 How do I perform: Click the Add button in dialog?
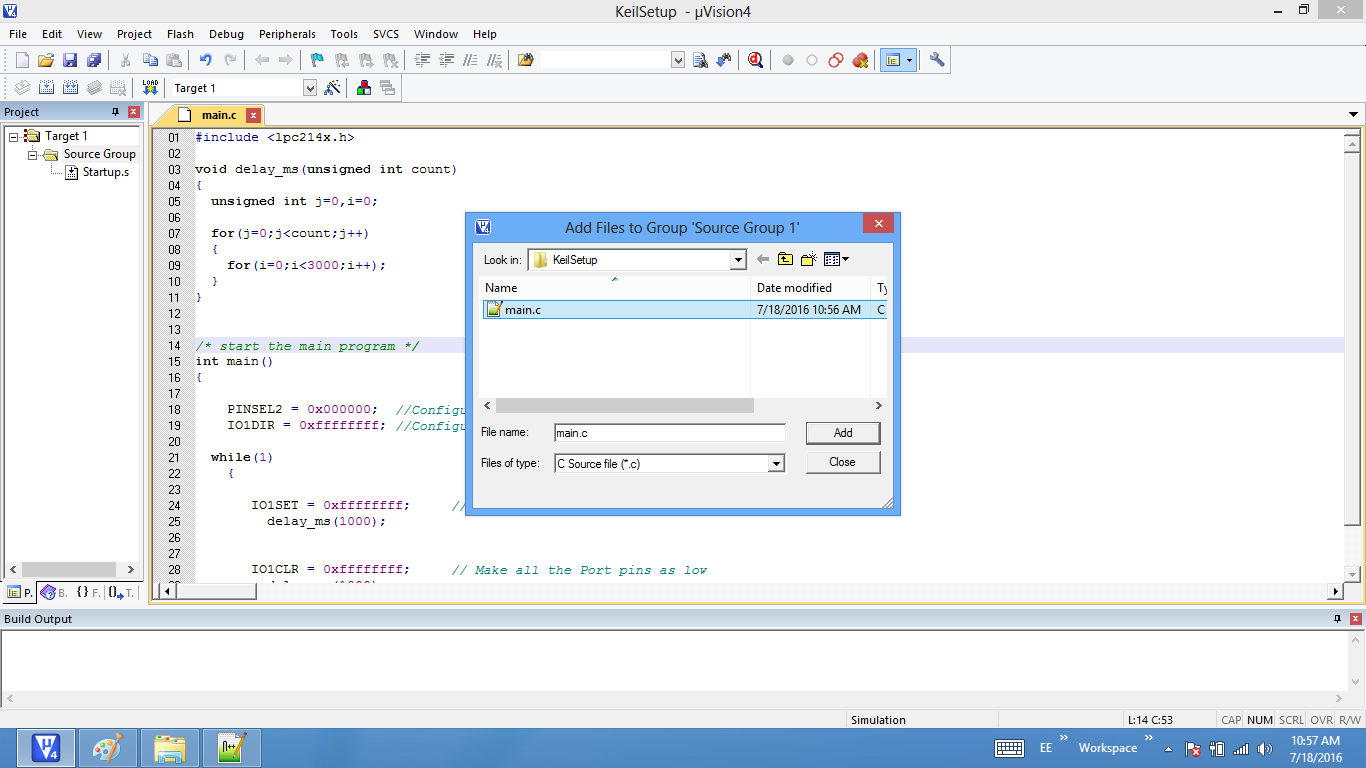click(x=843, y=433)
